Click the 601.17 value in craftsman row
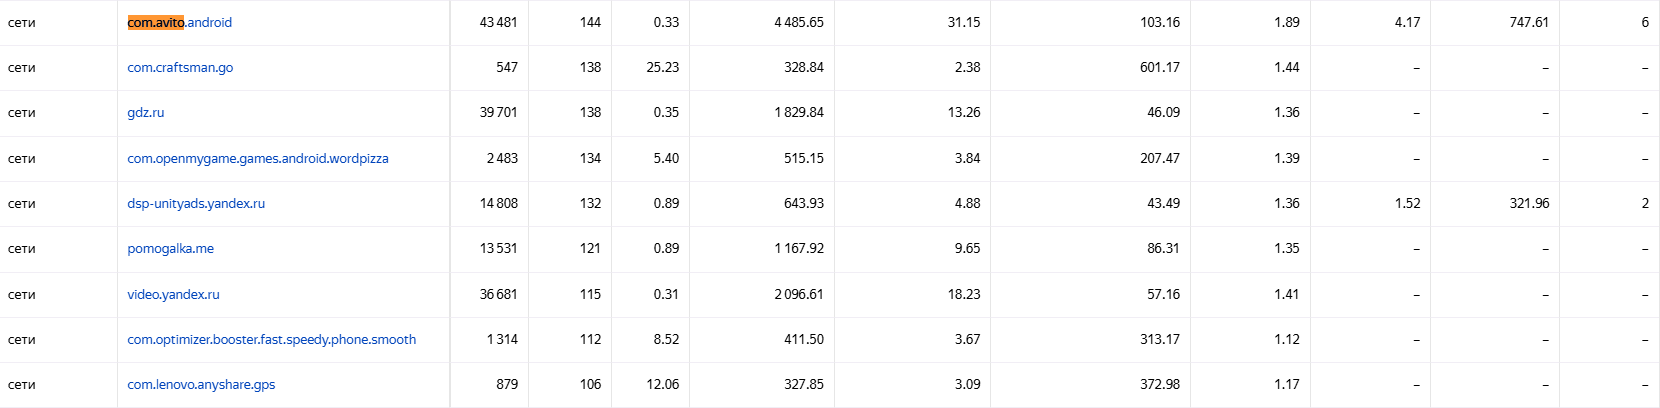 [x=1160, y=67]
